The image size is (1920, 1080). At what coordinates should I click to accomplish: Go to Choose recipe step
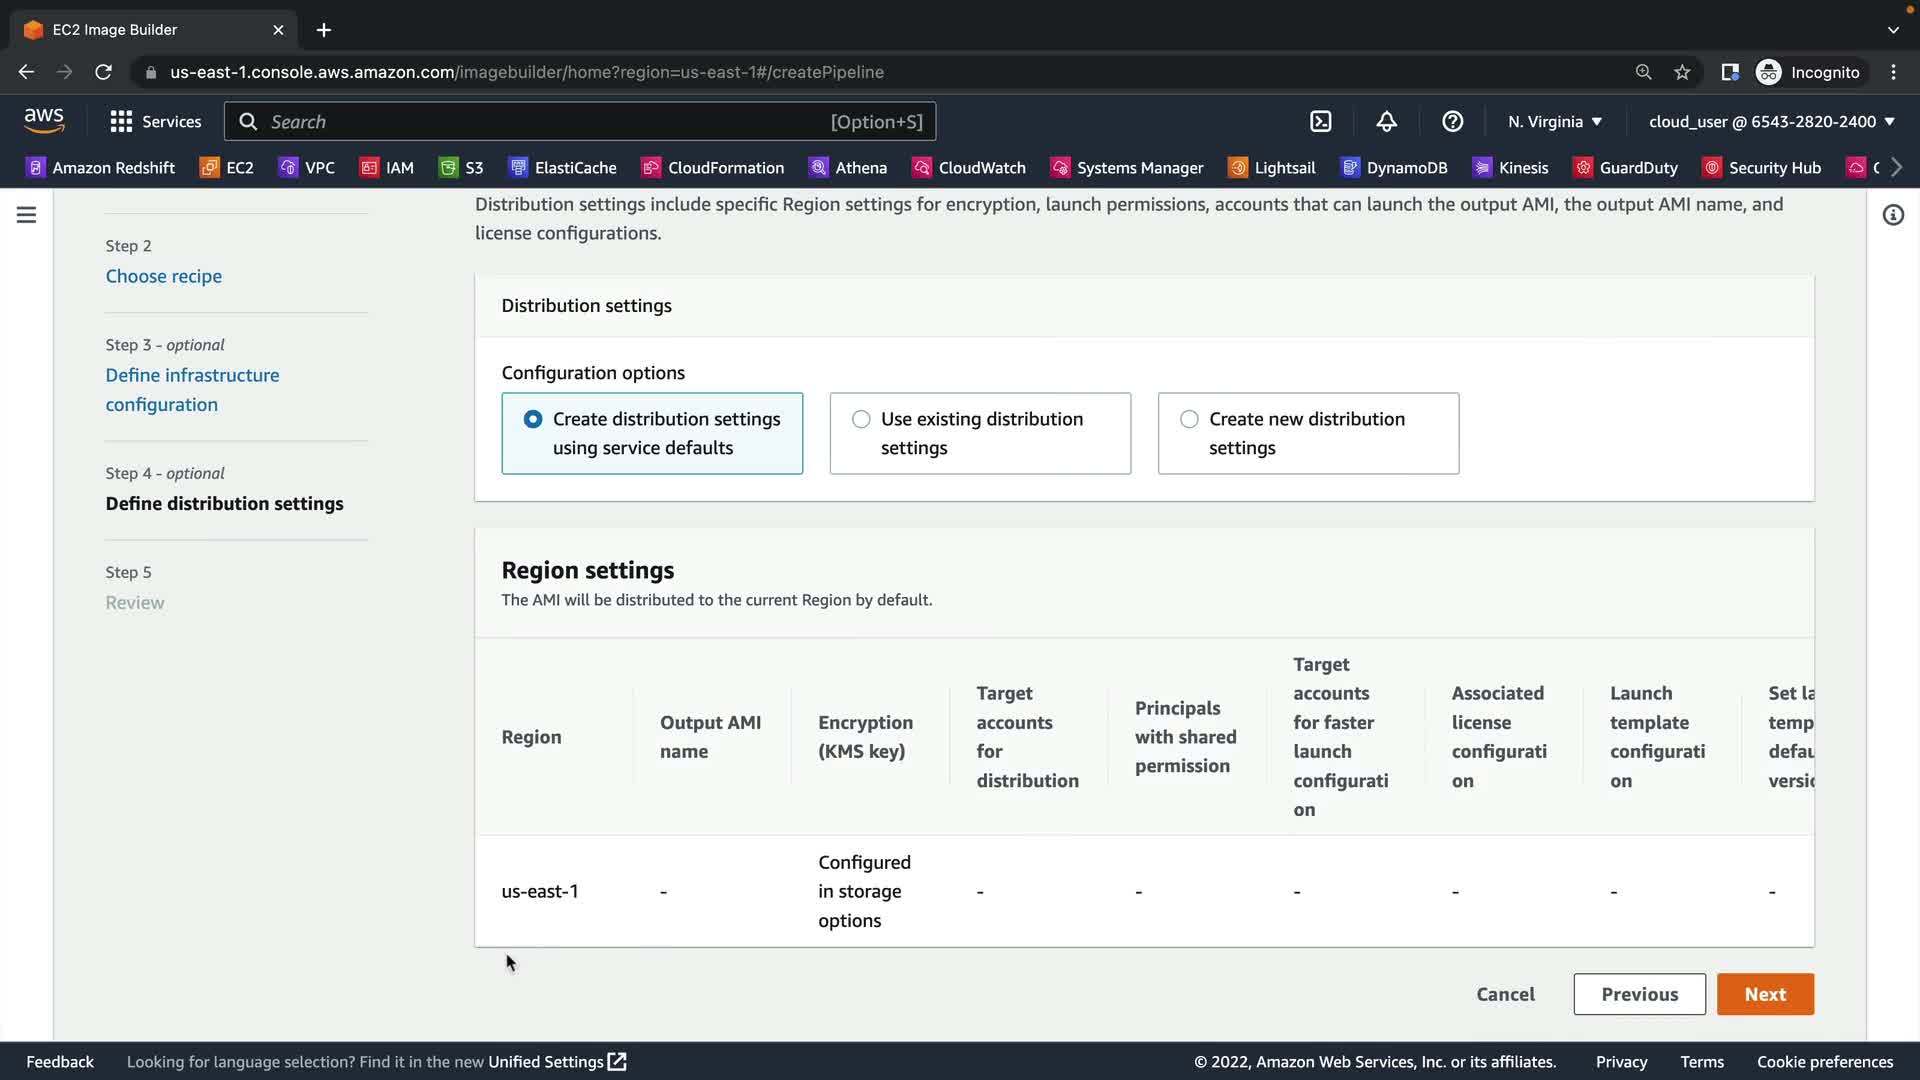pyautogui.click(x=164, y=276)
